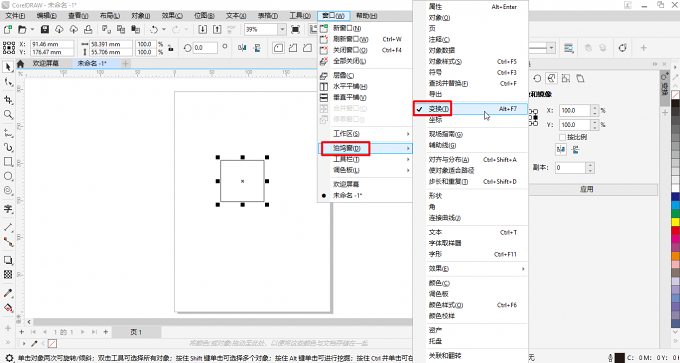Click the Print icon in toolbar
This screenshot has height=363, width=680.
pyautogui.click(x=88, y=29)
